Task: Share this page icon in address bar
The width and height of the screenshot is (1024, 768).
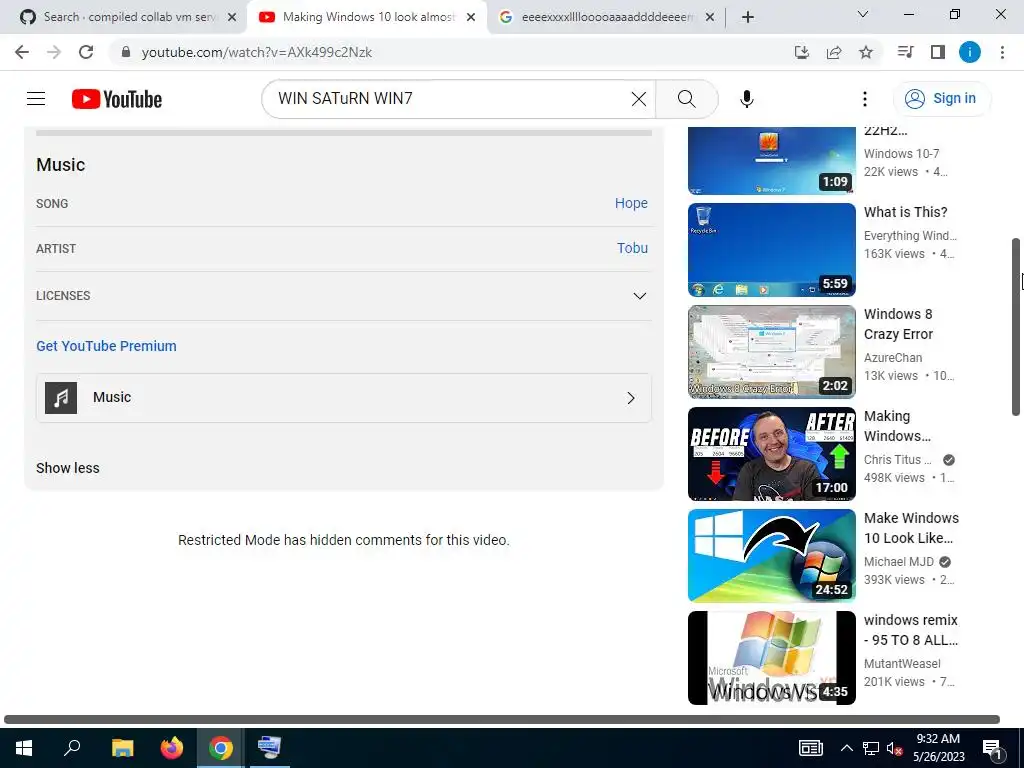Action: click(x=834, y=52)
